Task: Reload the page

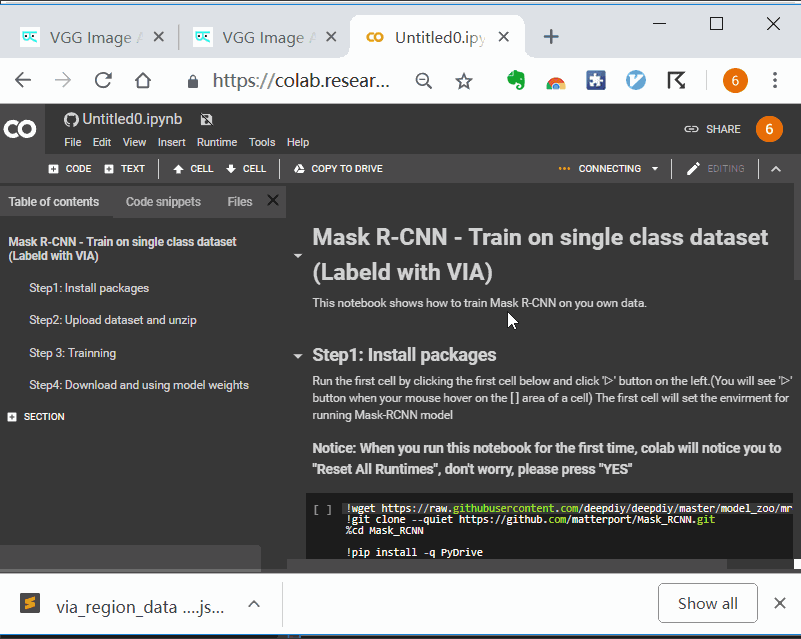Action: (x=103, y=80)
